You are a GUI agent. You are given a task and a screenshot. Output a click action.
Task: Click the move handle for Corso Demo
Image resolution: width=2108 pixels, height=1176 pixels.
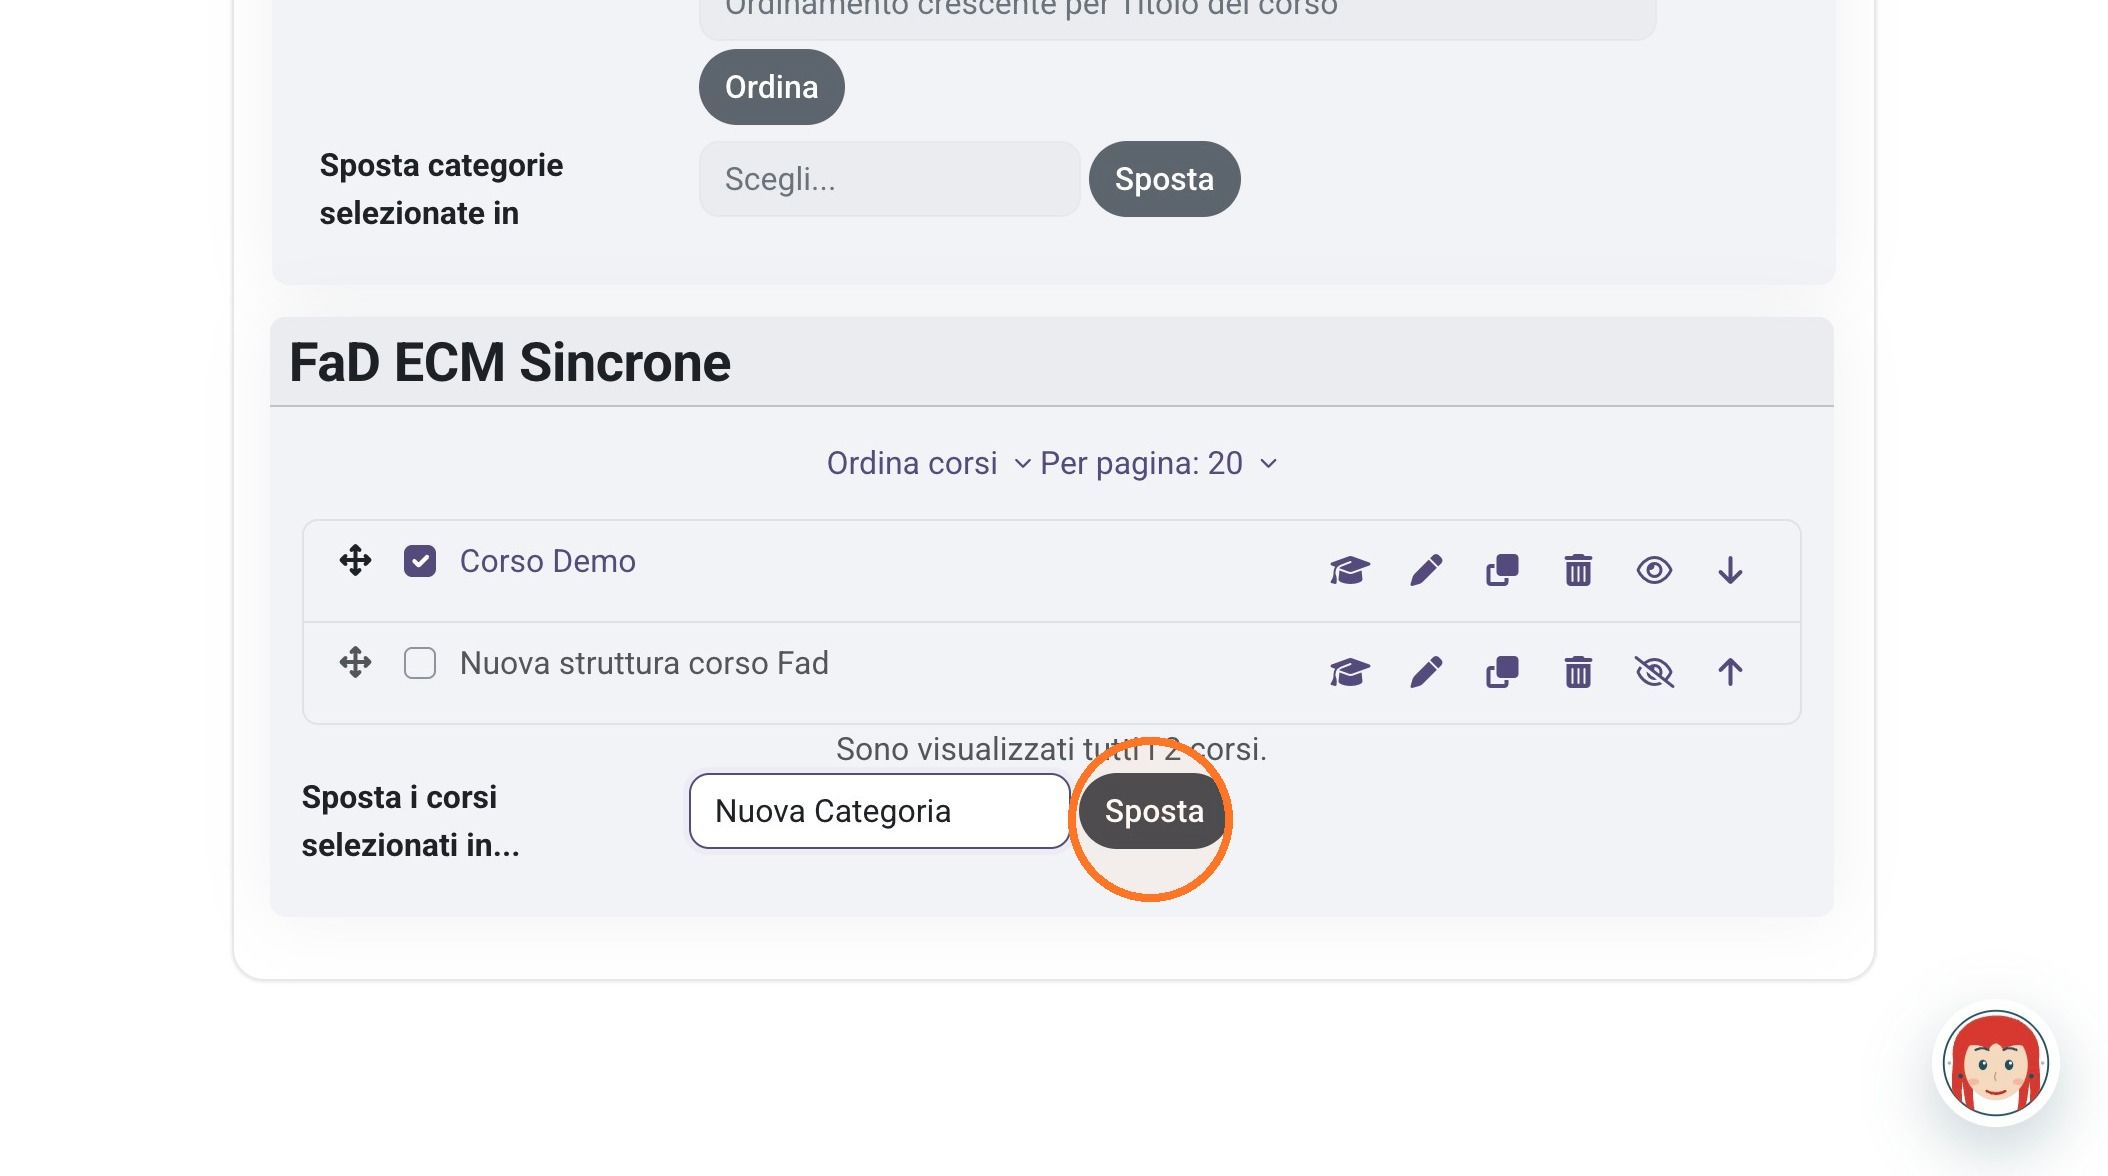tap(355, 560)
